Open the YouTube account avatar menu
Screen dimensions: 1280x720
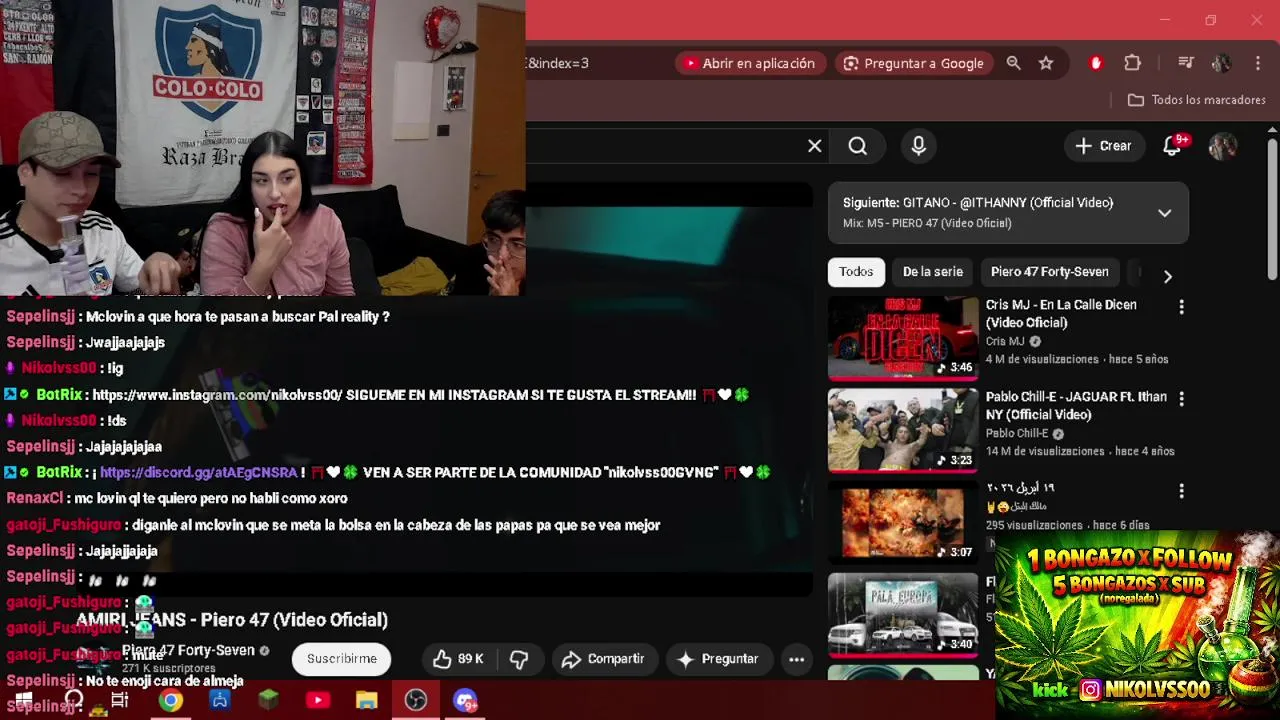tap(1222, 146)
